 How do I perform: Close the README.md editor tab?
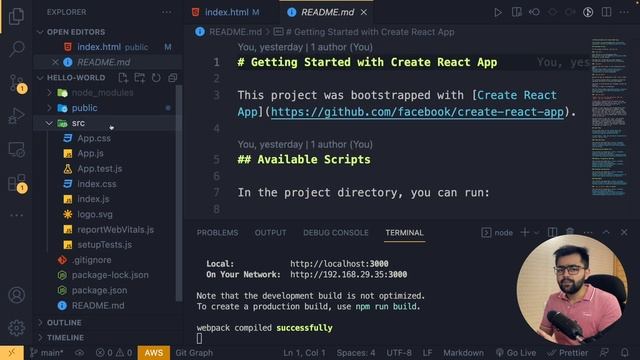364,13
